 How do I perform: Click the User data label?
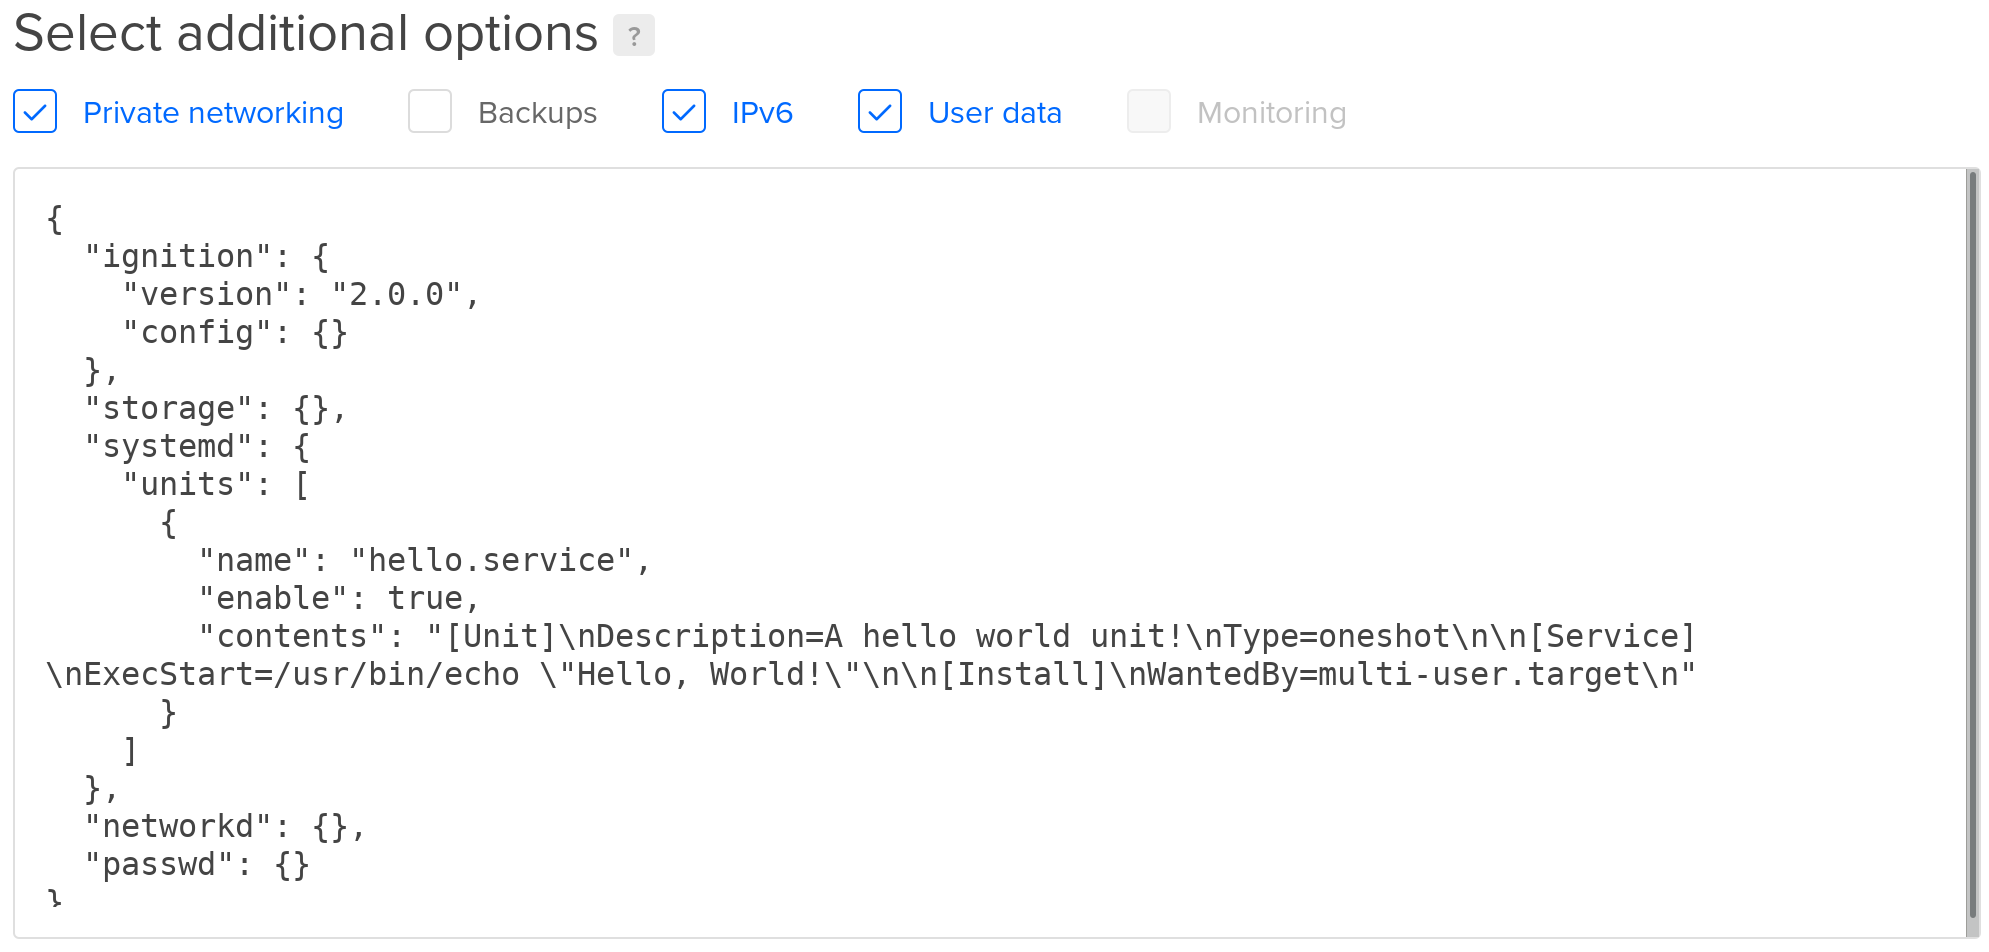tap(995, 113)
